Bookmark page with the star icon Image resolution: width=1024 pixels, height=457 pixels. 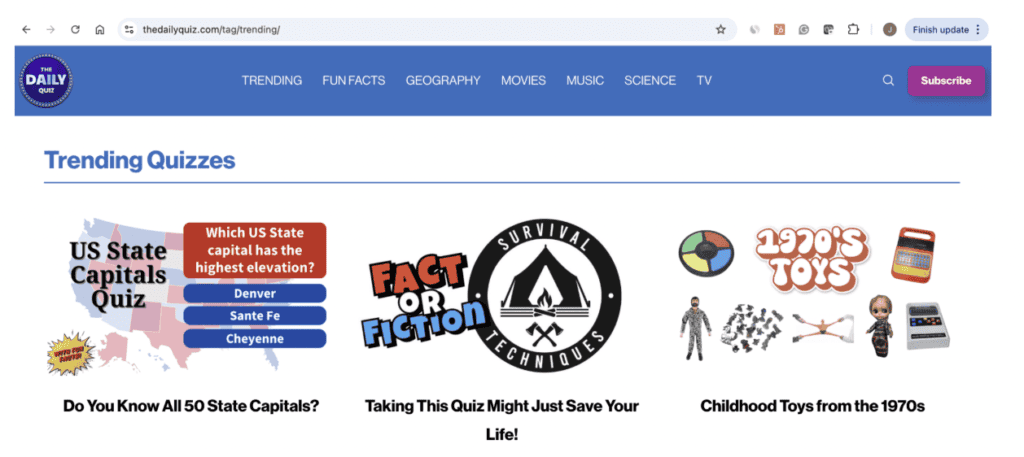(720, 29)
